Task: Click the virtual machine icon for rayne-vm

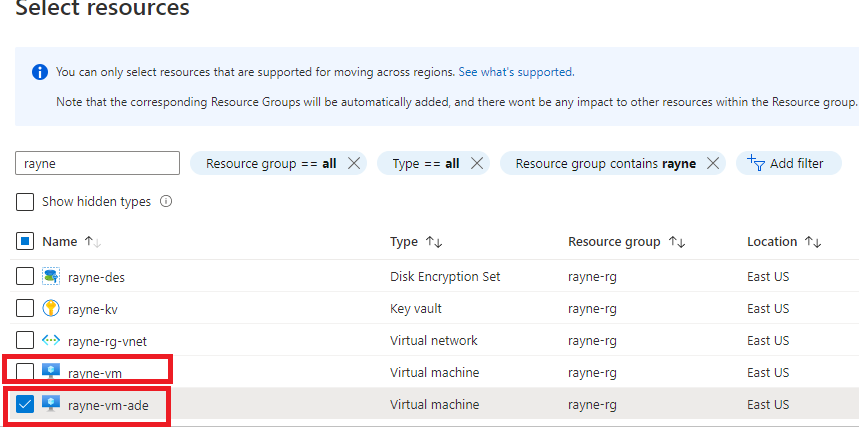Action: (x=51, y=373)
